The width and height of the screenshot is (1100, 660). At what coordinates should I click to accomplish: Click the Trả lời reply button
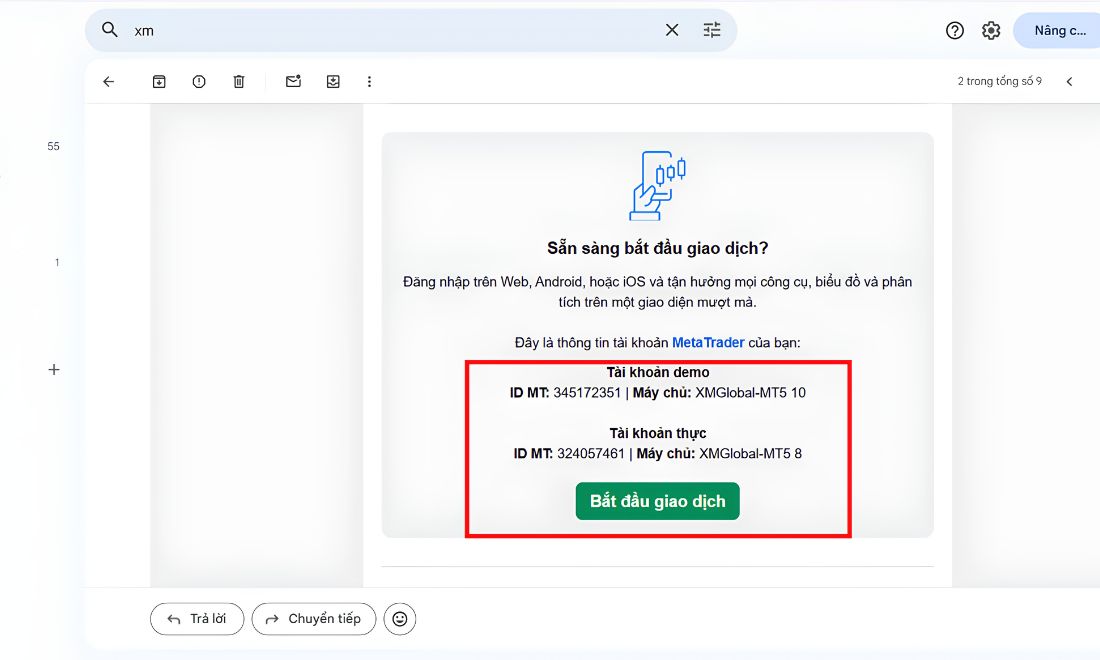(x=197, y=619)
